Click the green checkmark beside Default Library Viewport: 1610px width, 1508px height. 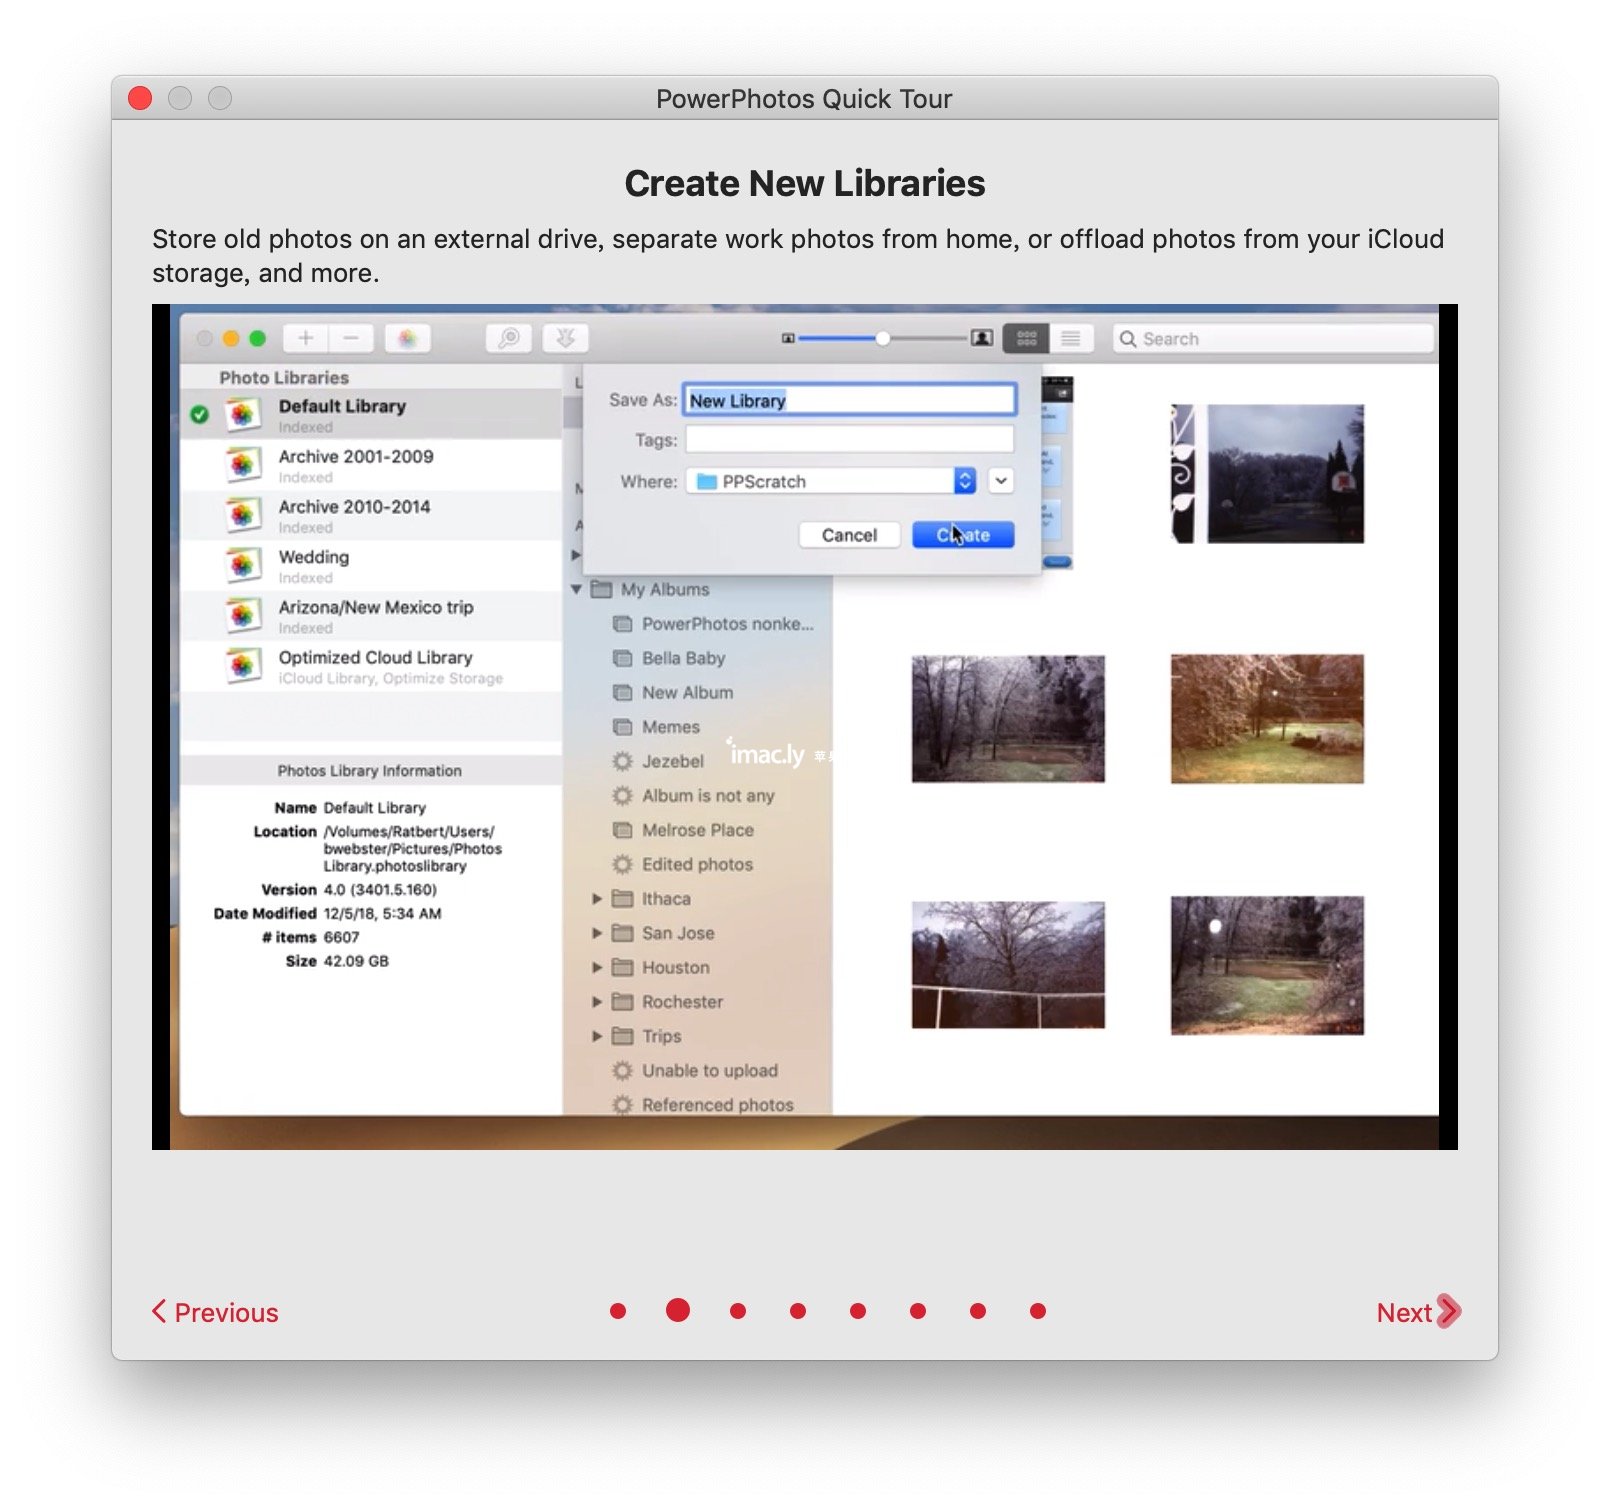click(200, 414)
